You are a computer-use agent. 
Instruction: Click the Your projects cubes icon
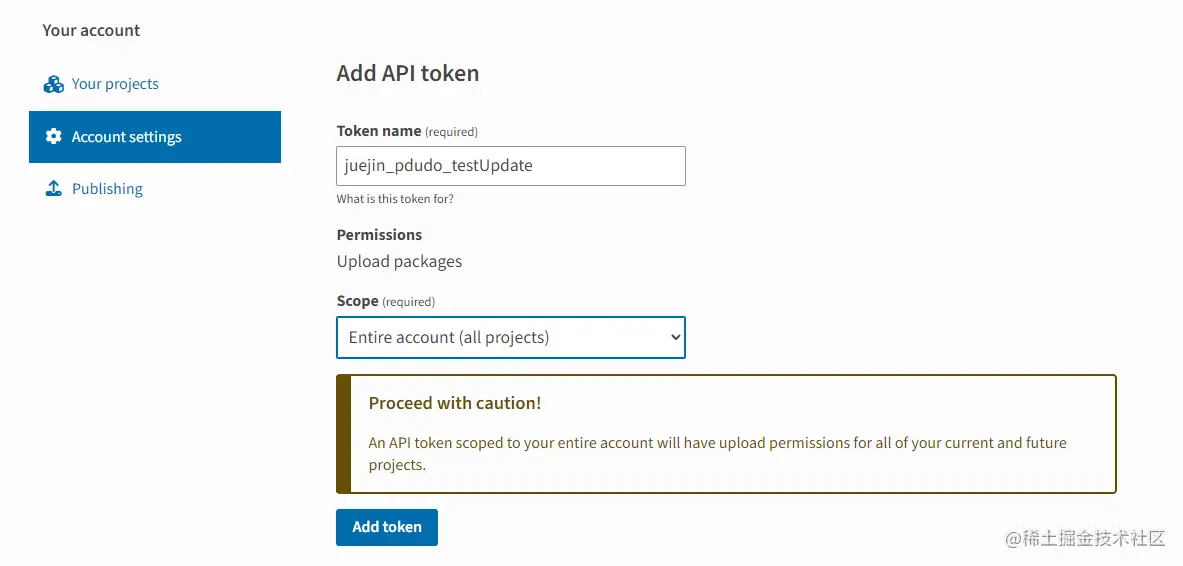[x=54, y=84]
